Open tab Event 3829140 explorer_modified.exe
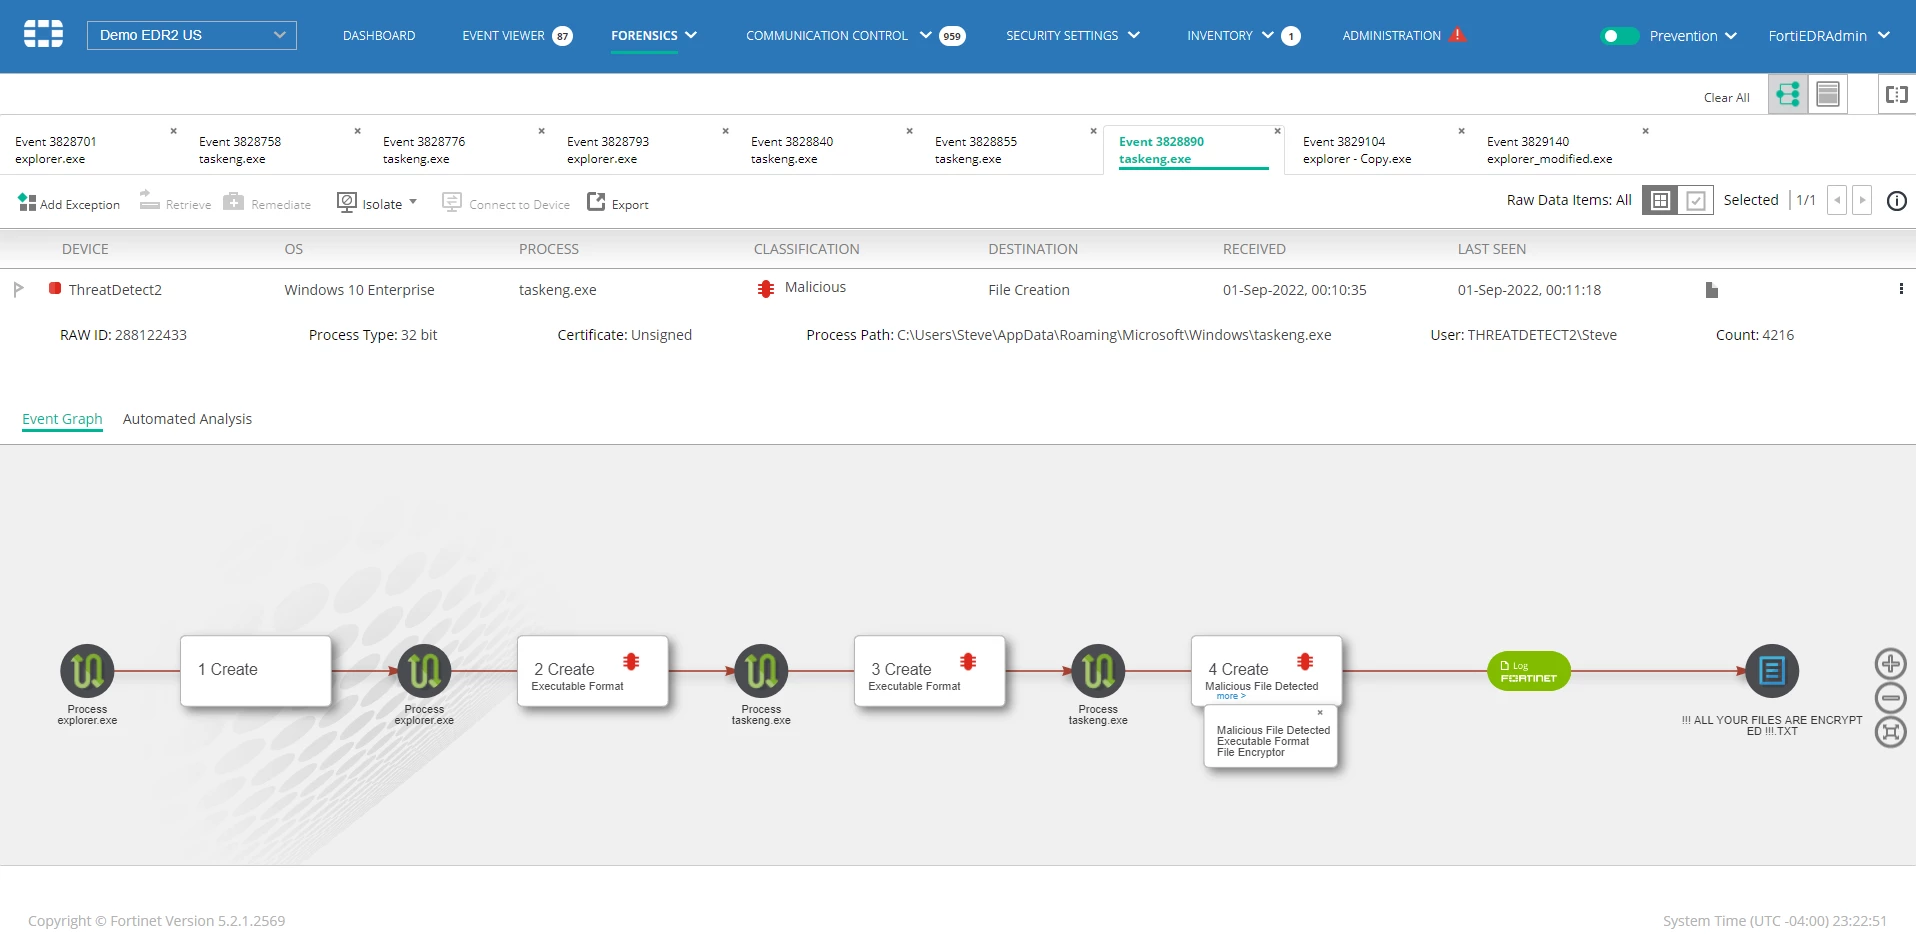Image resolution: width=1916 pixels, height=935 pixels. coord(1549,150)
